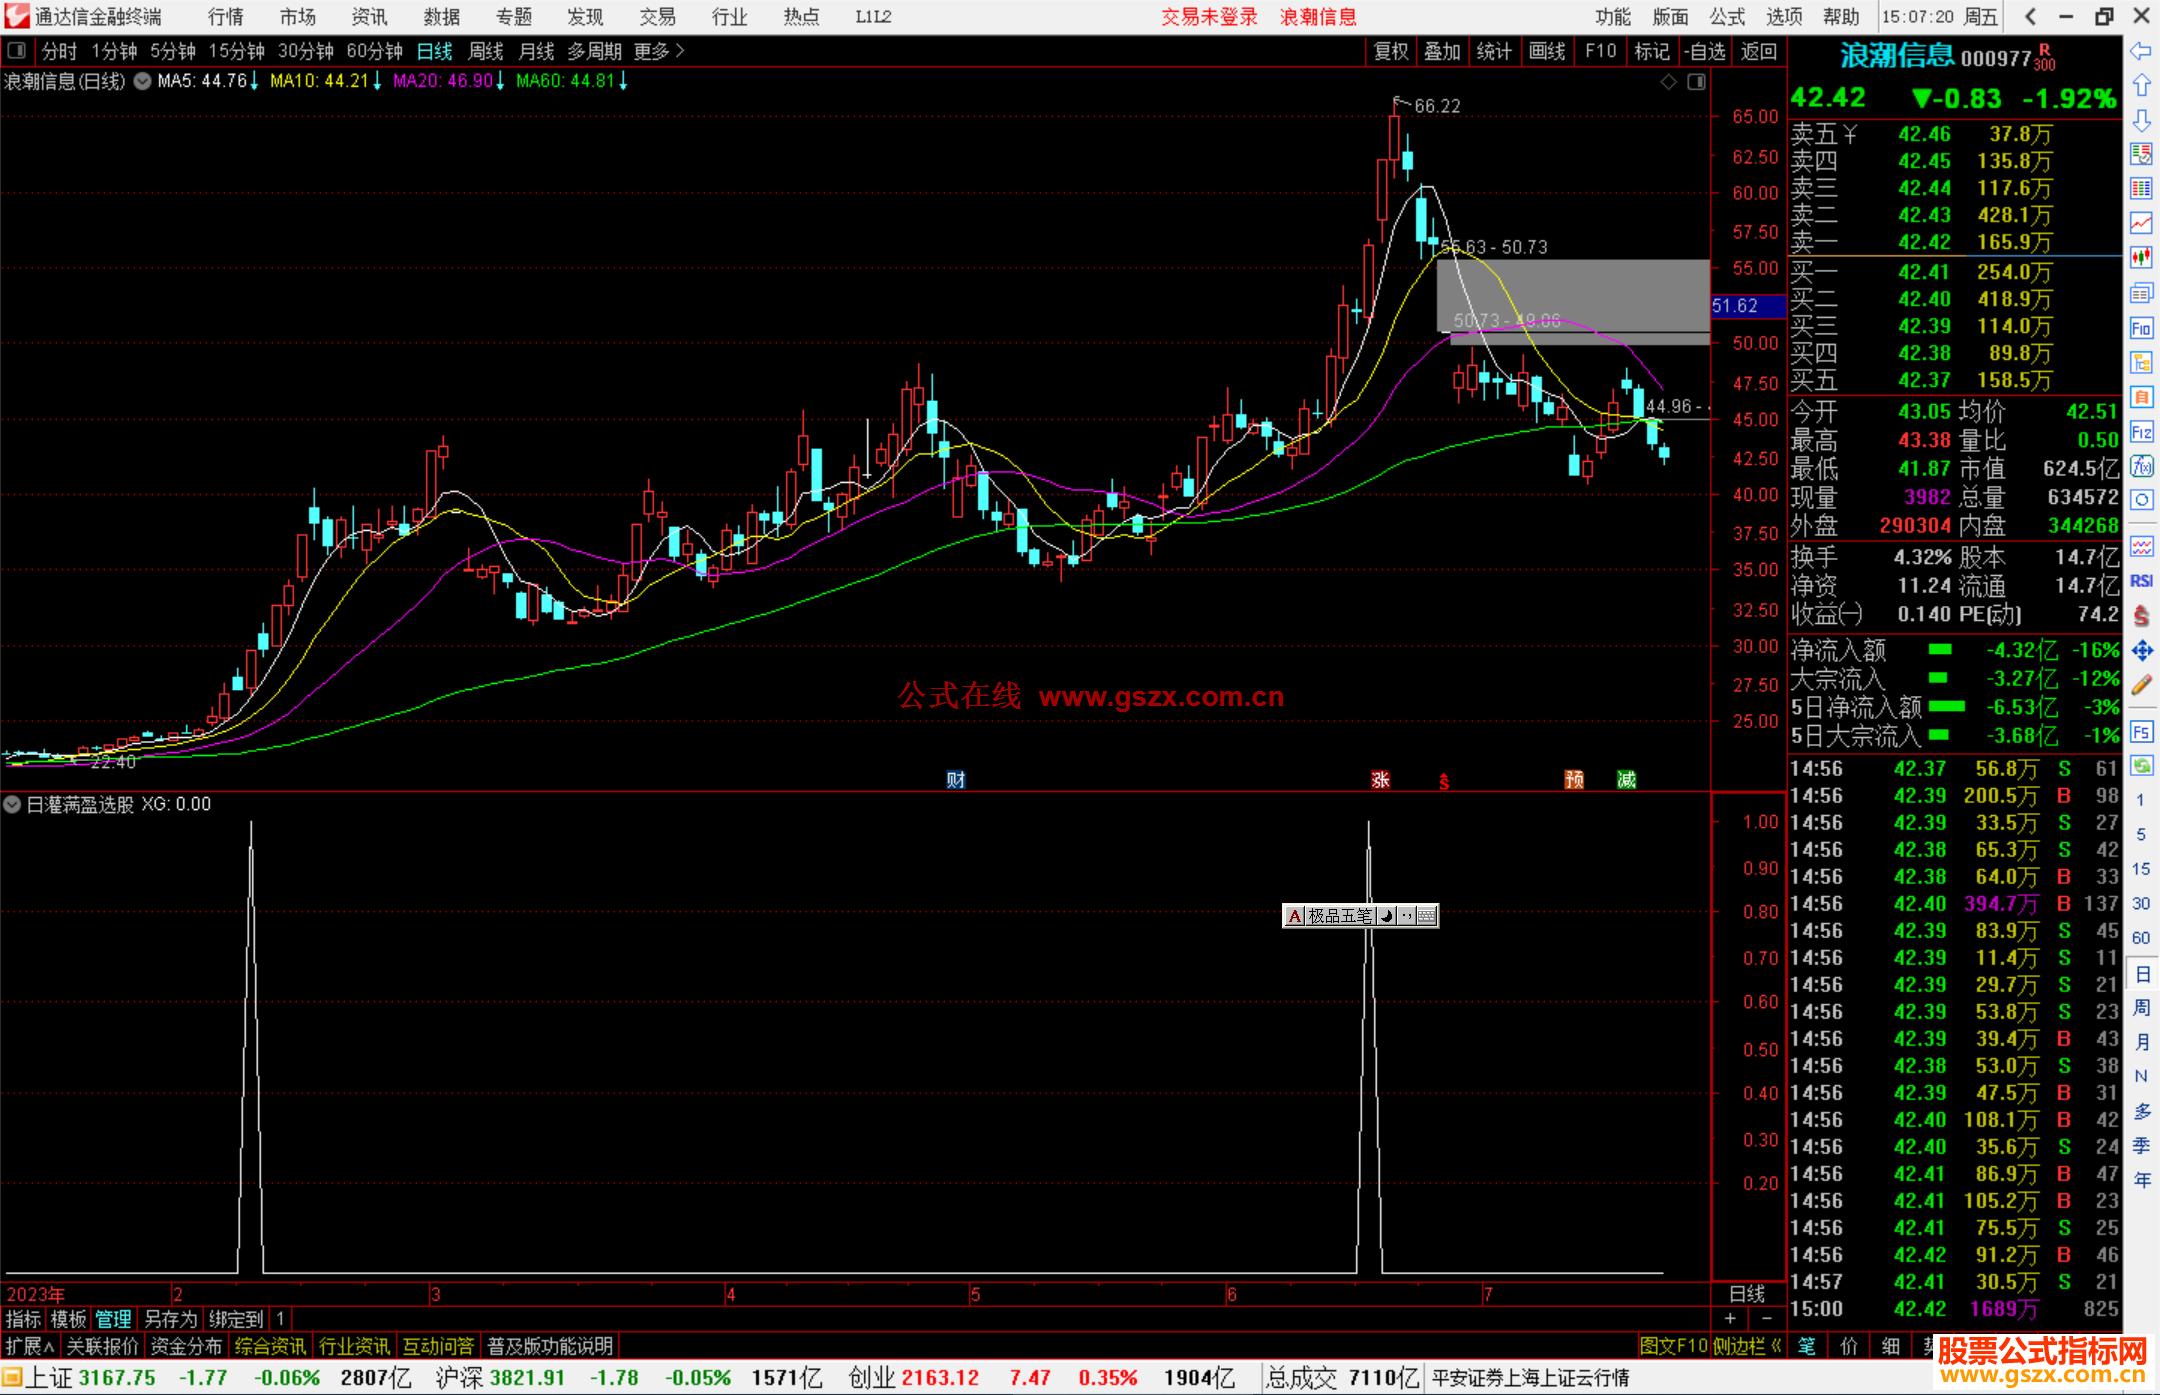The height and width of the screenshot is (1395, 2160).
Task: Click the candlestick chart sidebar icon
Action: pyautogui.click(x=2141, y=258)
